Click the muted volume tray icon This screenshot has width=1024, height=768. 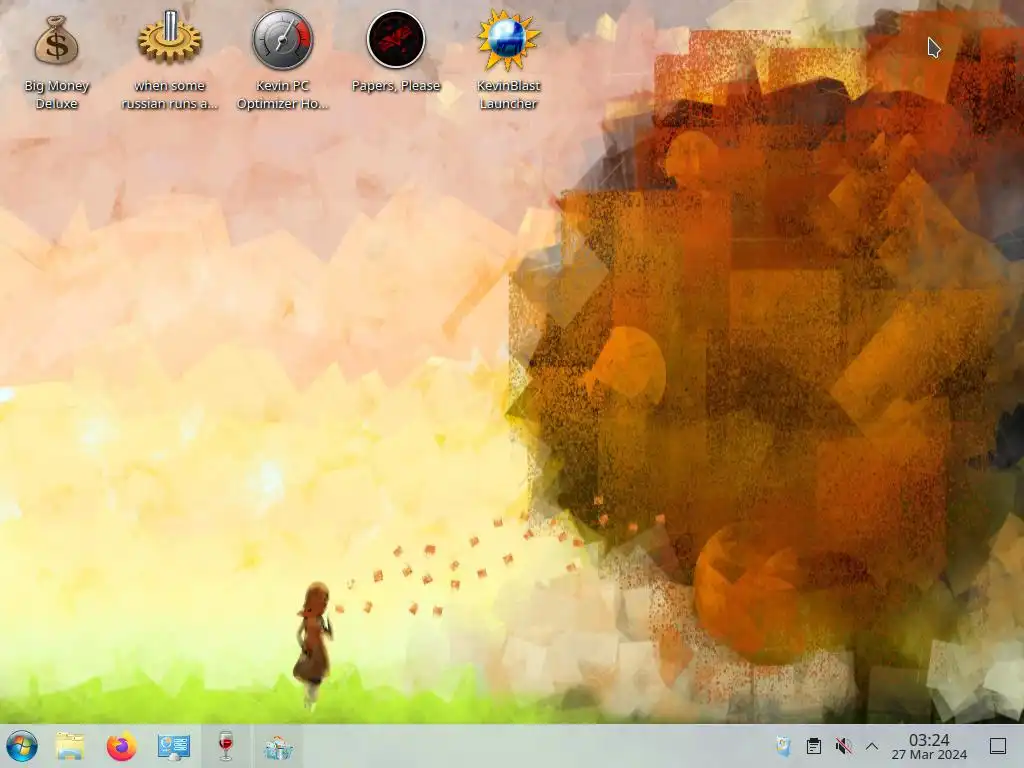844,746
